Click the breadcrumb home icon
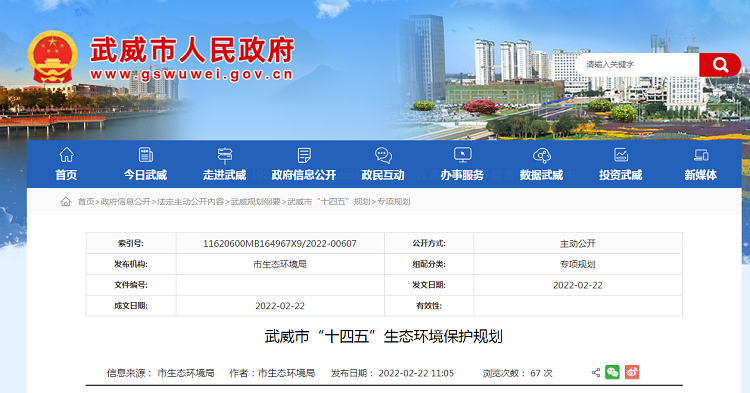Image resolution: width=750 pixels, height=393 pixels. [x=66, y=202]
